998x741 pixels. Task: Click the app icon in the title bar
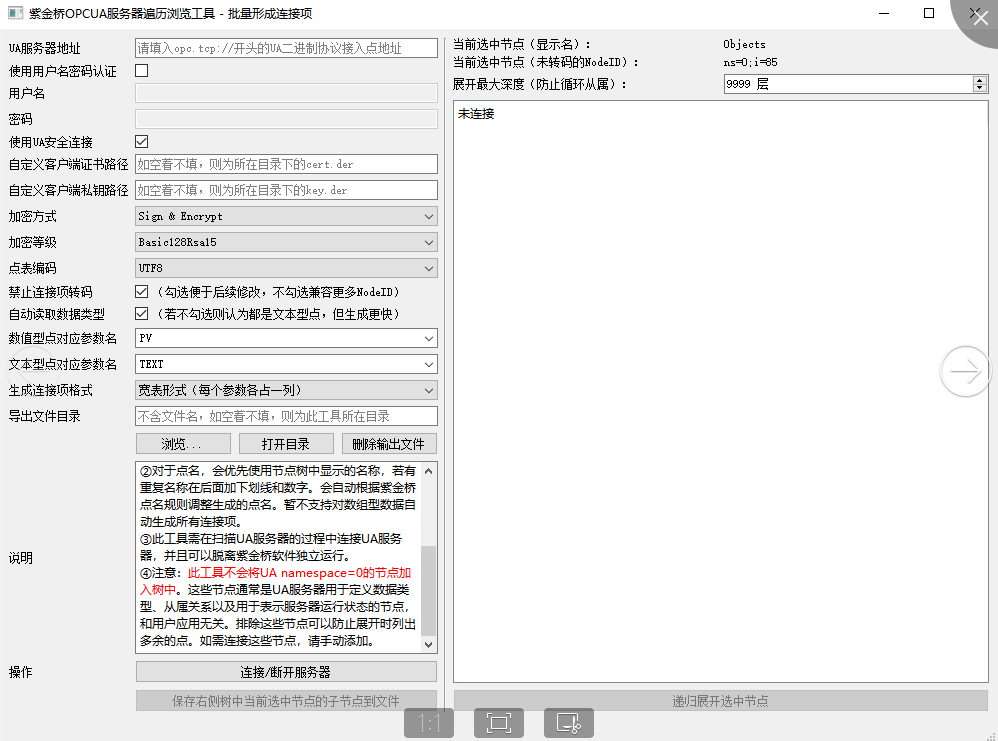pyautogui.click(x=15, y=13)
